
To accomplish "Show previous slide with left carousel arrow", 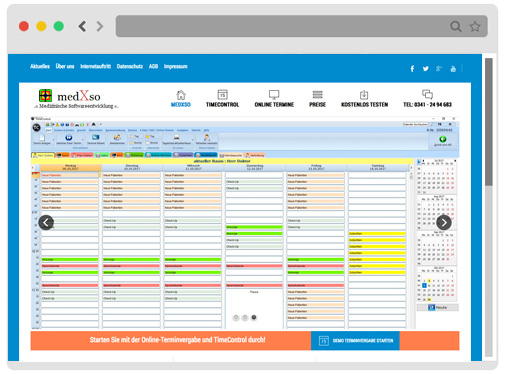I will (x=46, y=222).
